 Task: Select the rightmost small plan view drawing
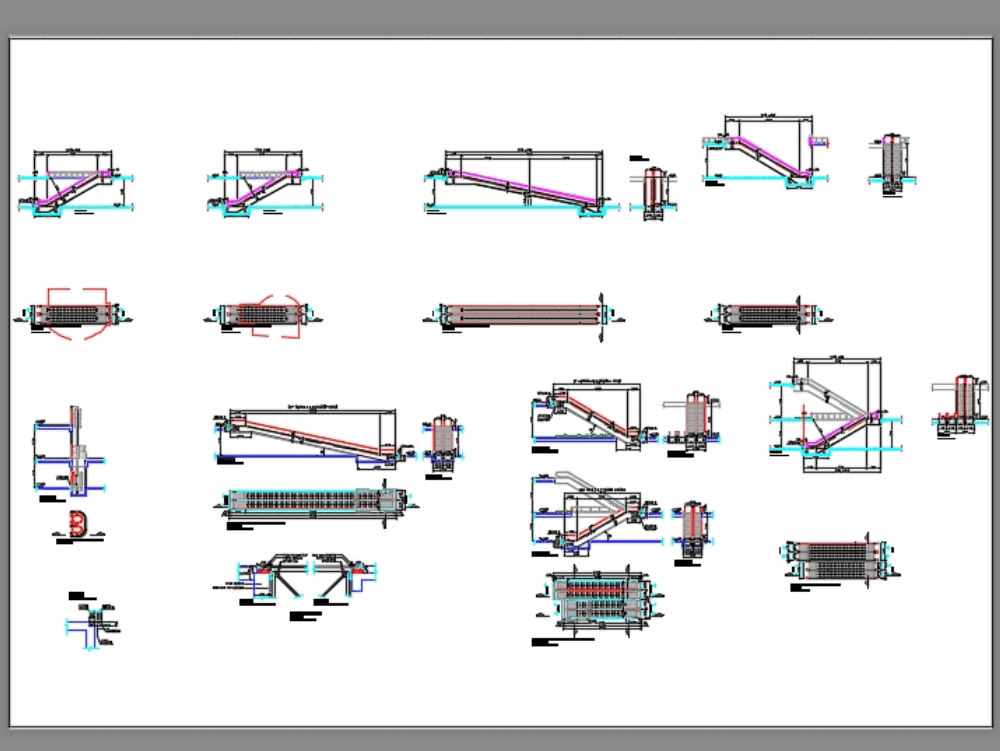[x=770, y=315]
